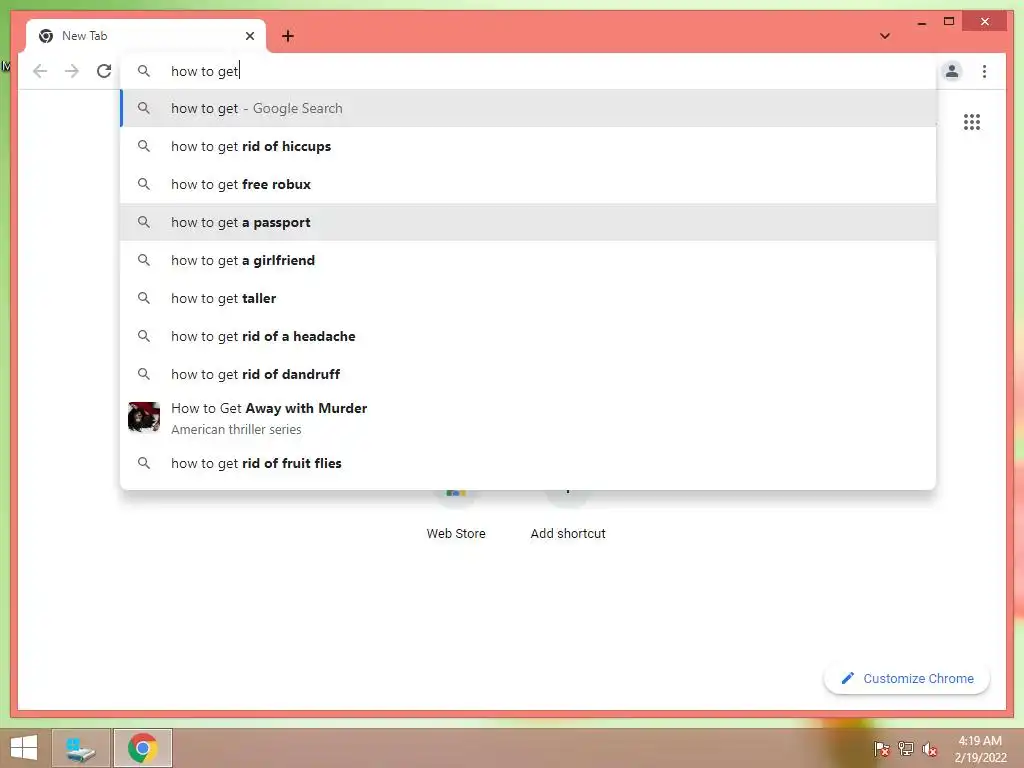Choose 'how to get taller' suggestion
Screen dimensions: 1024x768
tap(528, 298)
